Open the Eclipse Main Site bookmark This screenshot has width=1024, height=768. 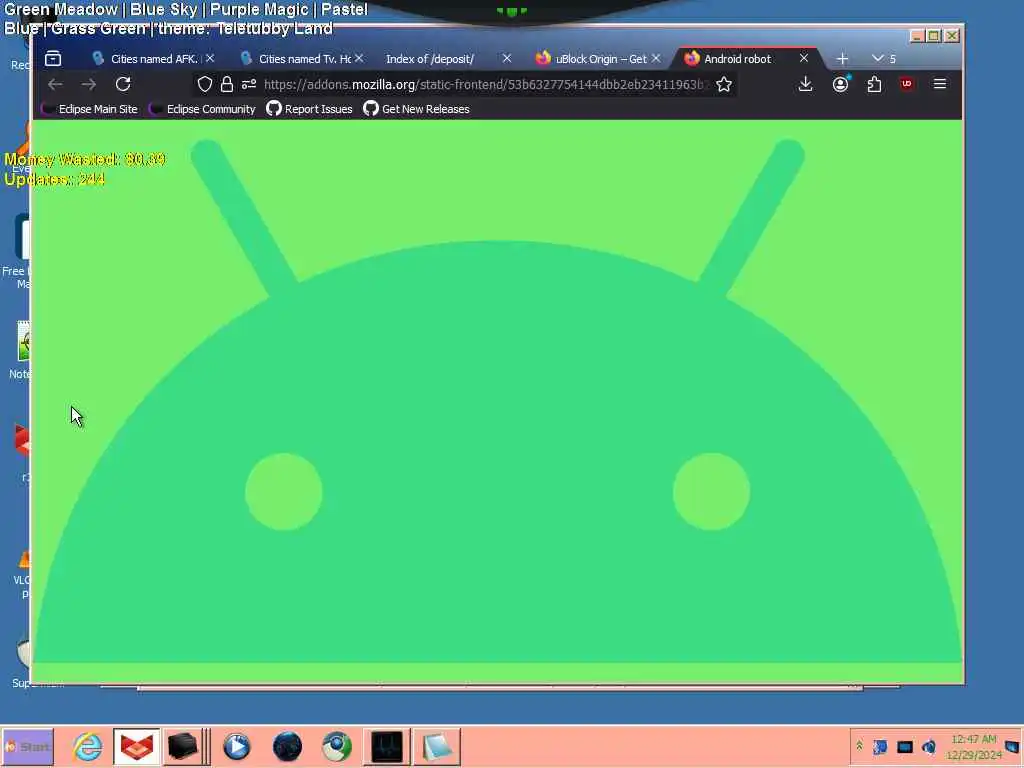[x=90, y=109]
